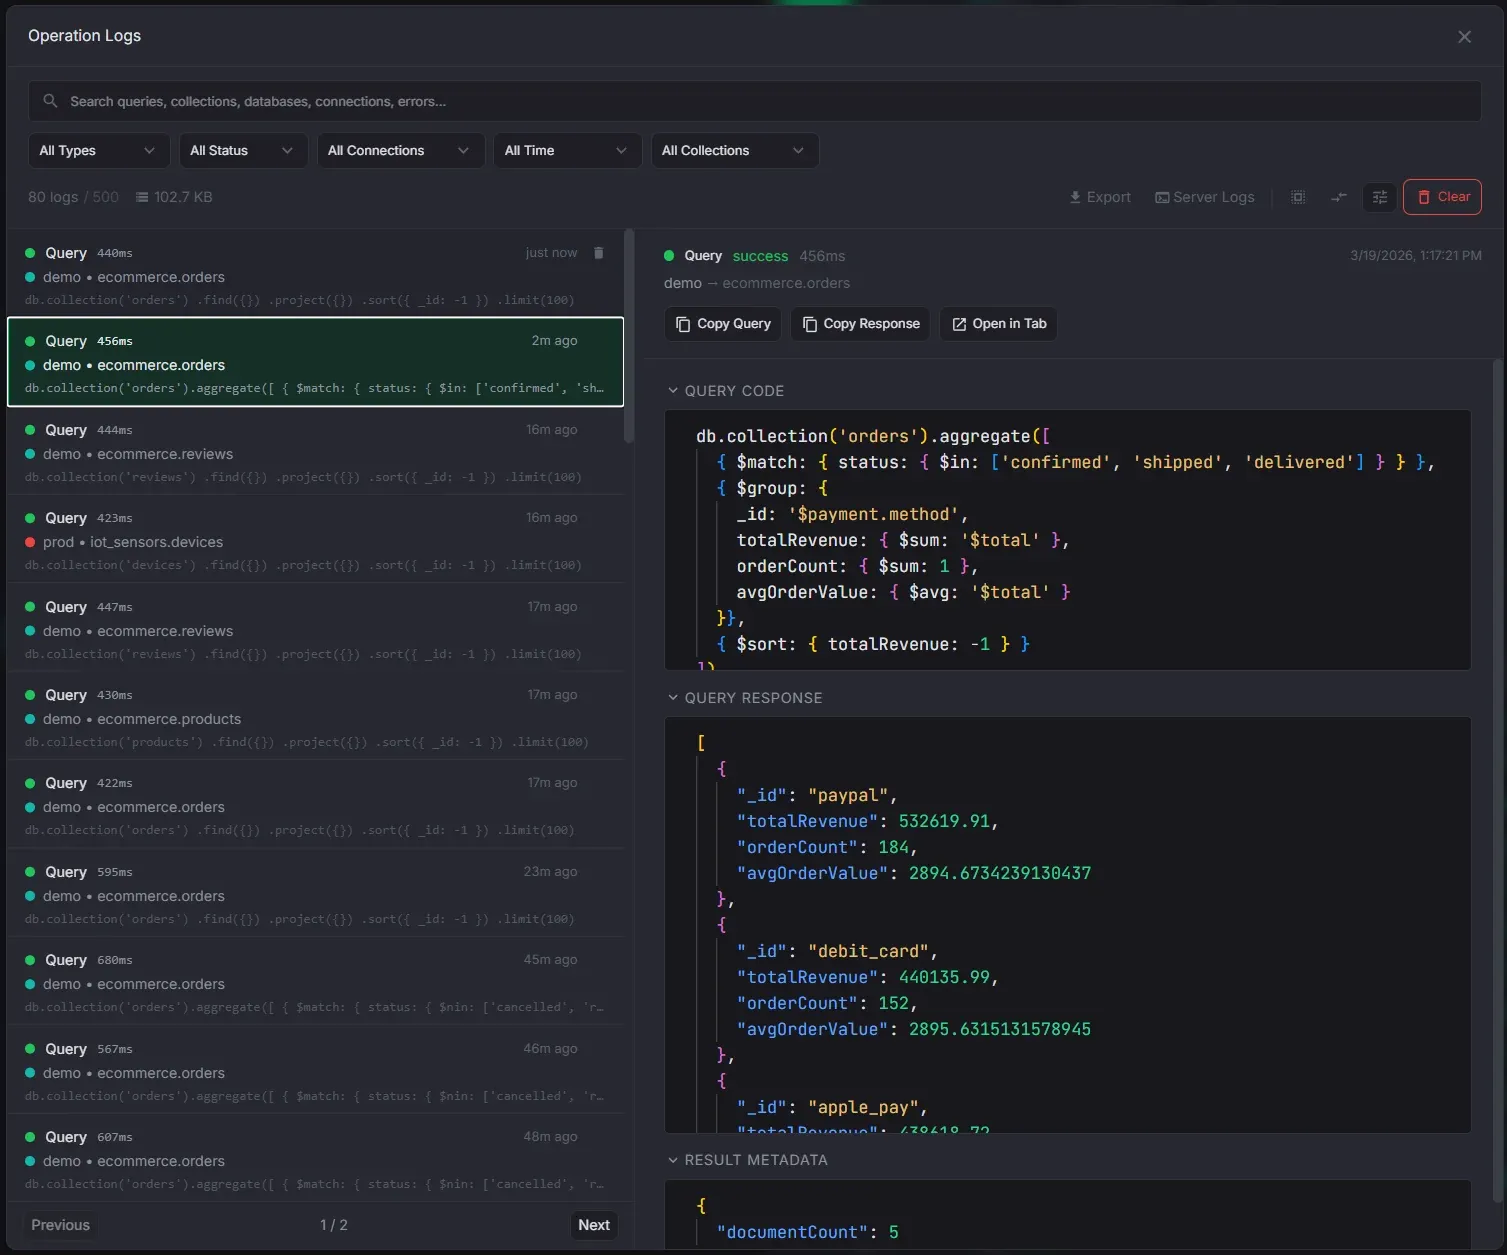The width and height of the screenshot is (1507, 1255).
Task: Expand the All Connections dropdown
Action: click(x=400, y=151)
